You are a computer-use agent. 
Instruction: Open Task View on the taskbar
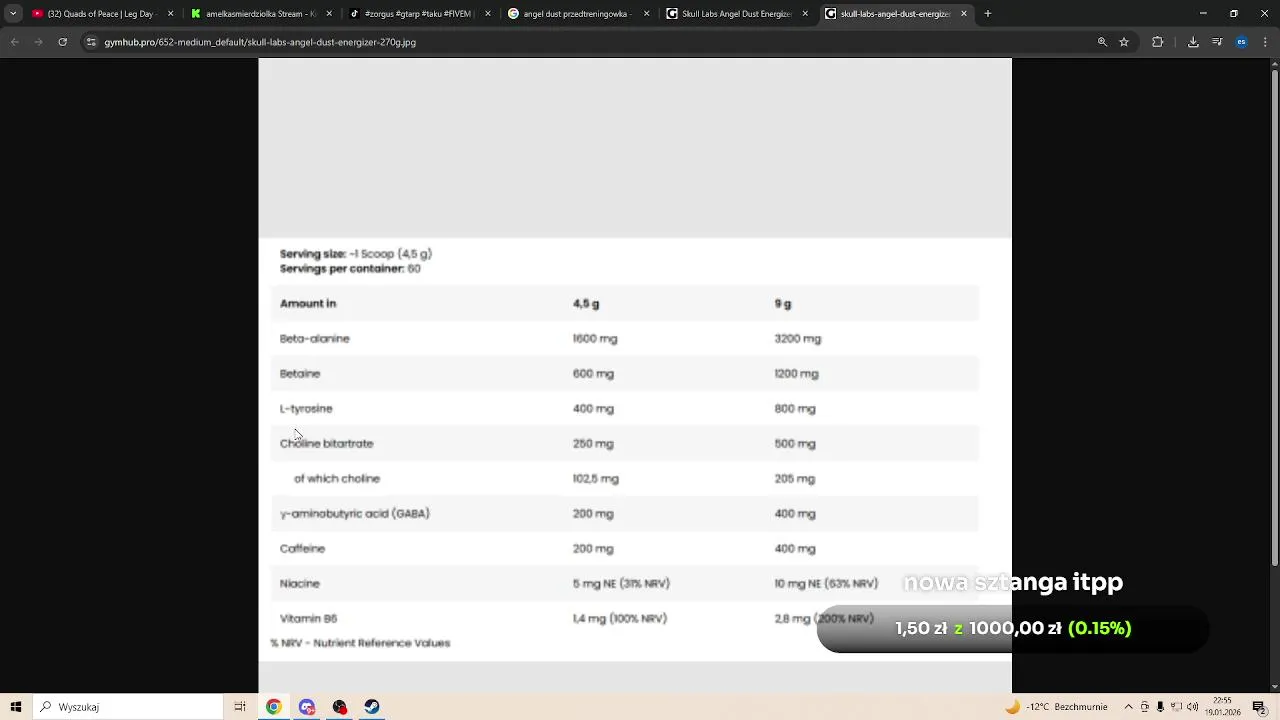coord(240,707)
